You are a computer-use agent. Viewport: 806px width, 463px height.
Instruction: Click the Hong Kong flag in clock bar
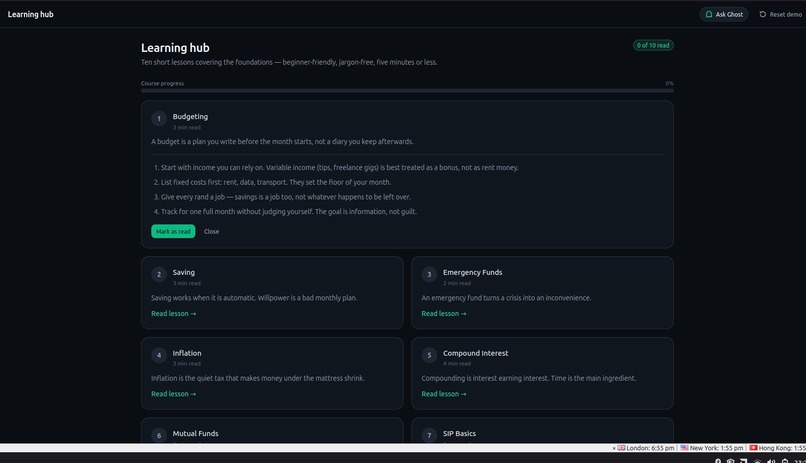tap(753, 448)
